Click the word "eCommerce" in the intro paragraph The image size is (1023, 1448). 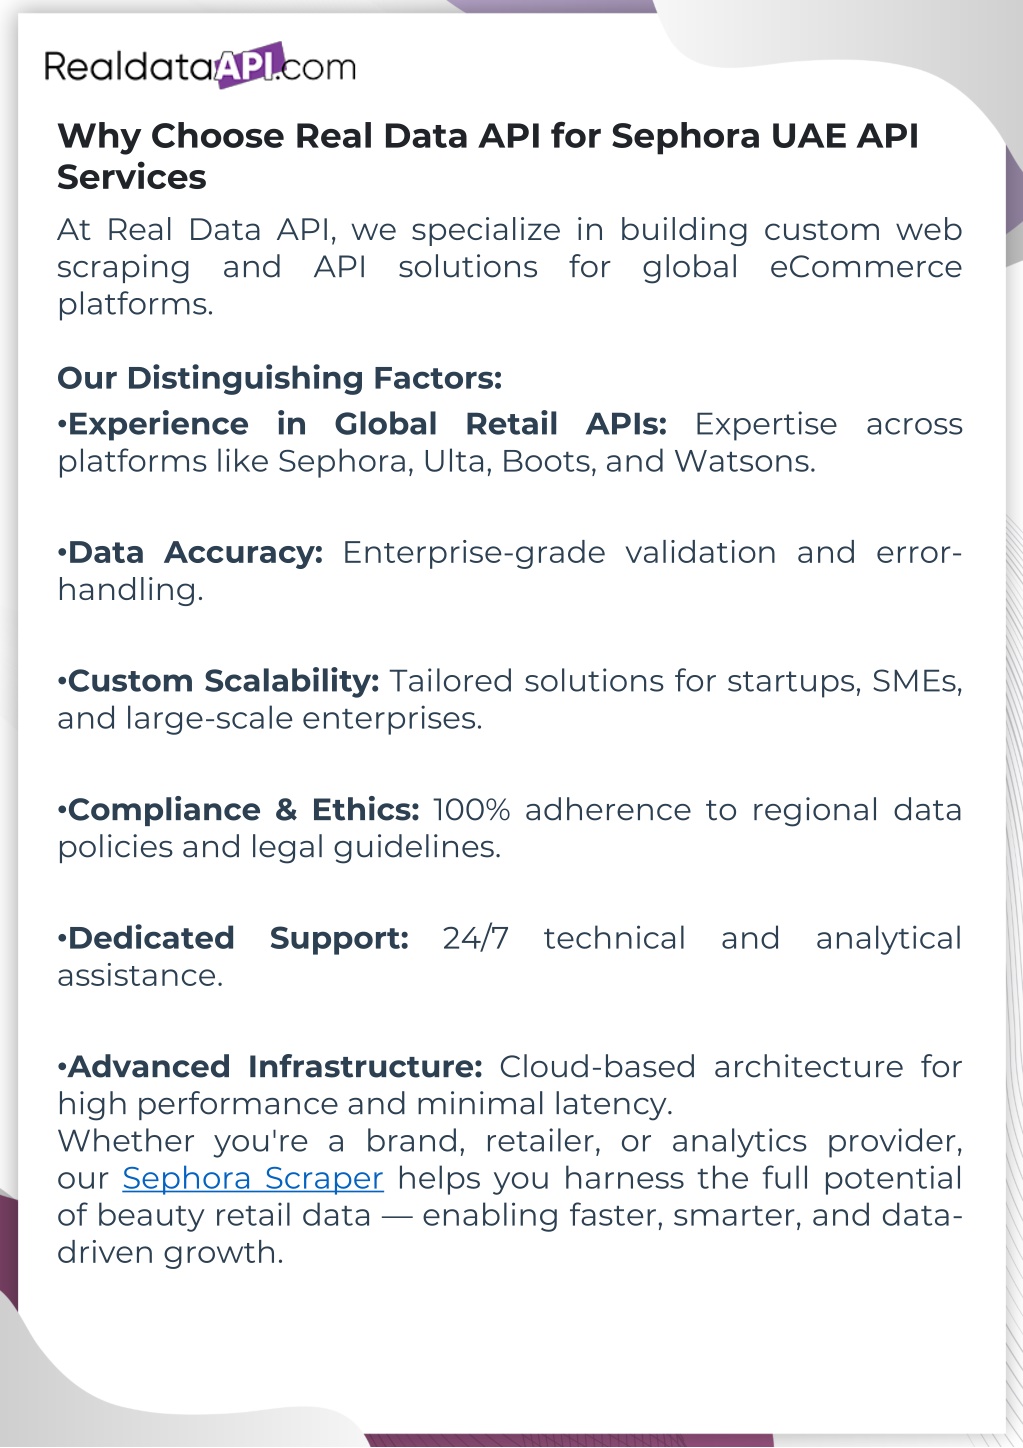point(865,267)
